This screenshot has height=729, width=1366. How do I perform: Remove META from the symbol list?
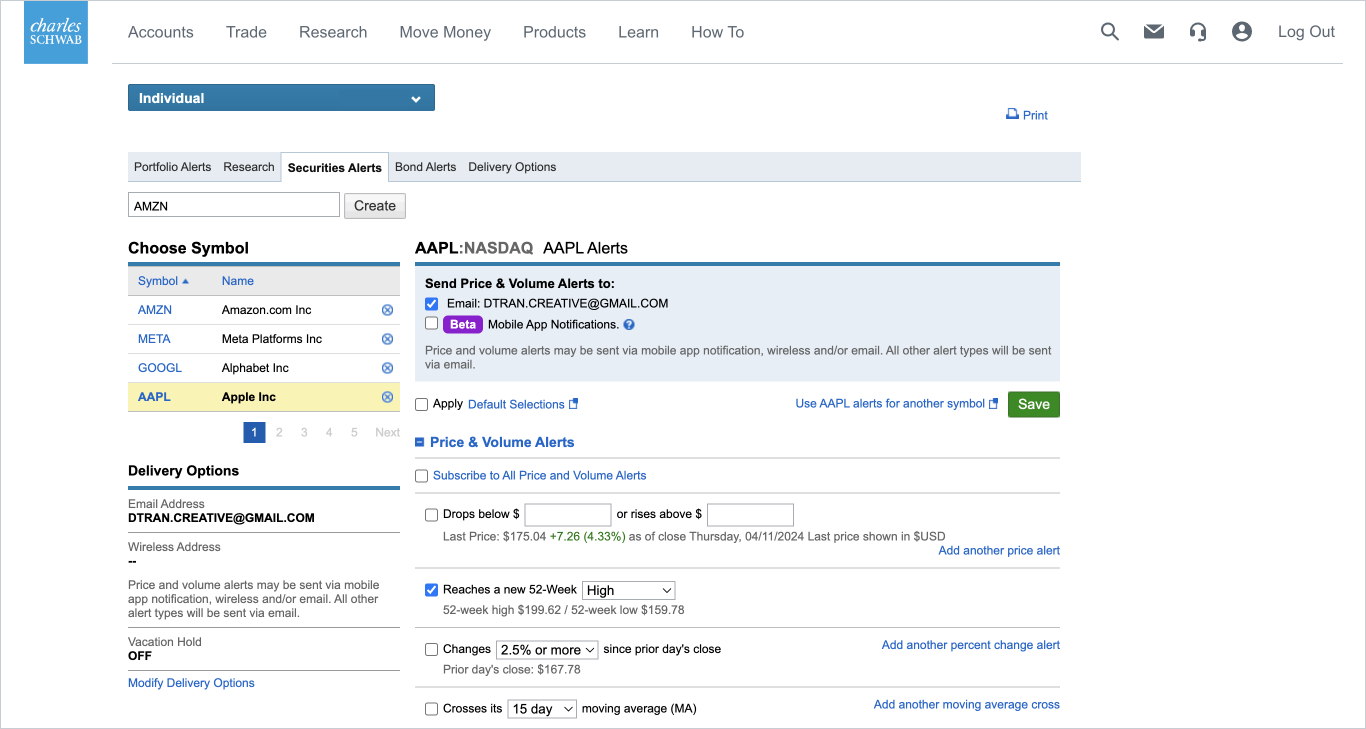[x=388, y=339]
